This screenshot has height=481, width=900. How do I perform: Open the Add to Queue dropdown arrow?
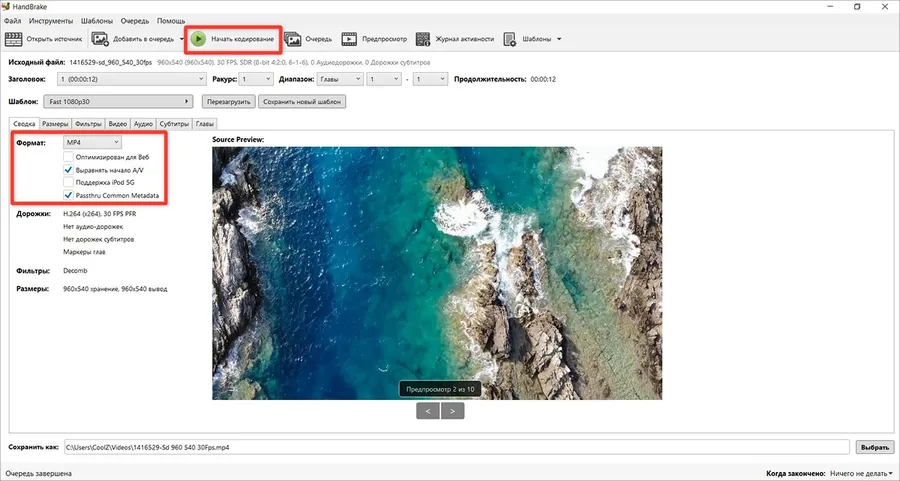[182, 39]
